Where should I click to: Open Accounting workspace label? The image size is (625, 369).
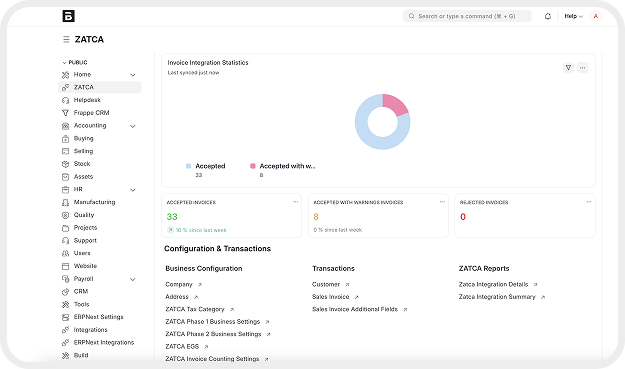90,126
